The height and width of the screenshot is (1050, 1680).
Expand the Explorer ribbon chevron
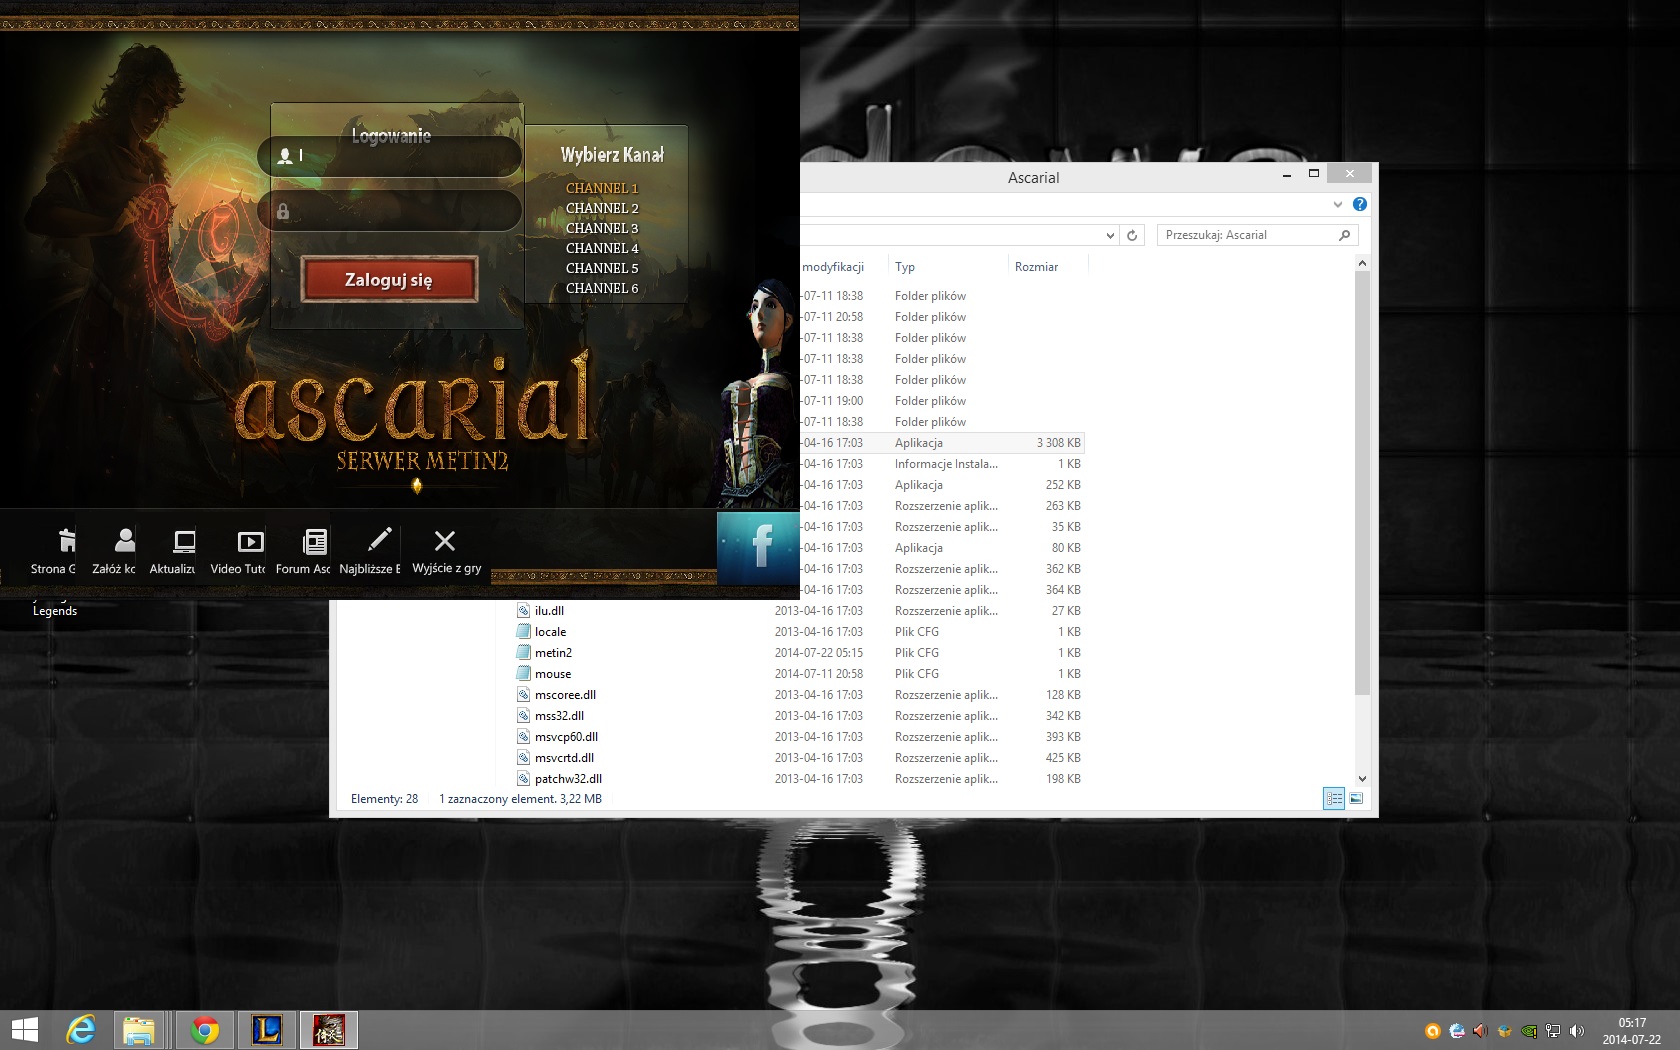[x=1337, y=204]
